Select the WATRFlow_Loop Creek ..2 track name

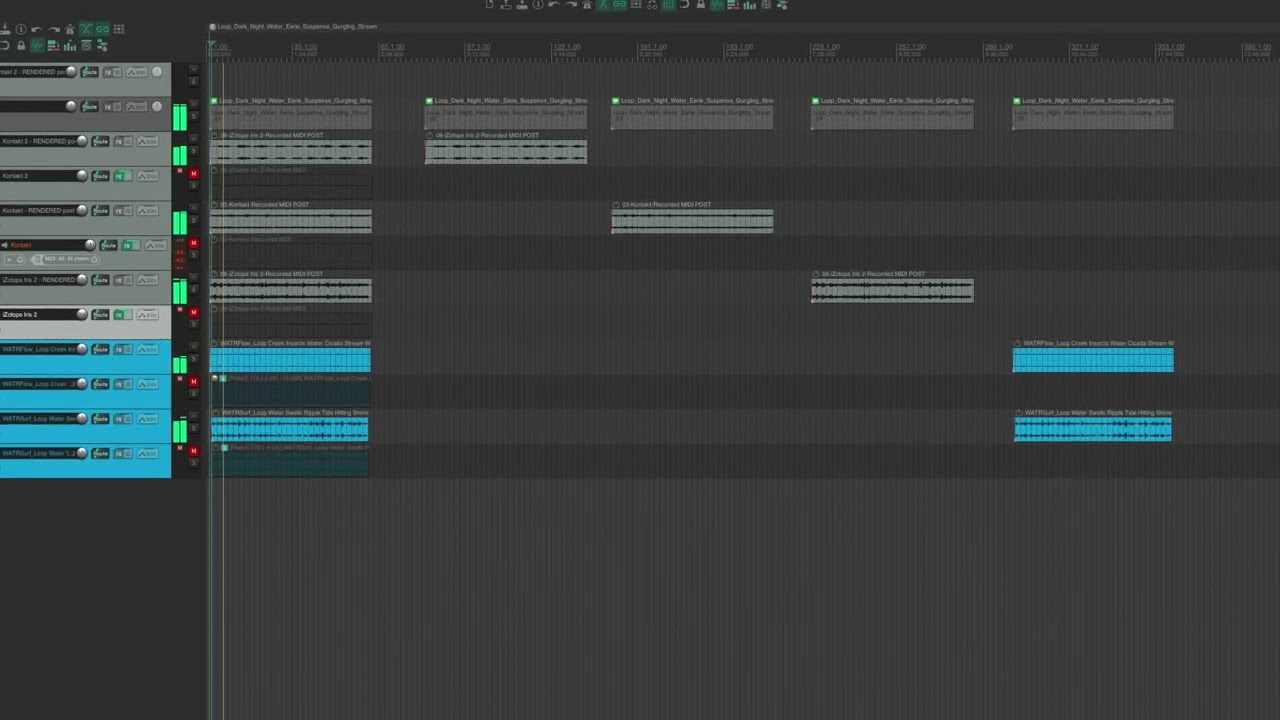39,384
